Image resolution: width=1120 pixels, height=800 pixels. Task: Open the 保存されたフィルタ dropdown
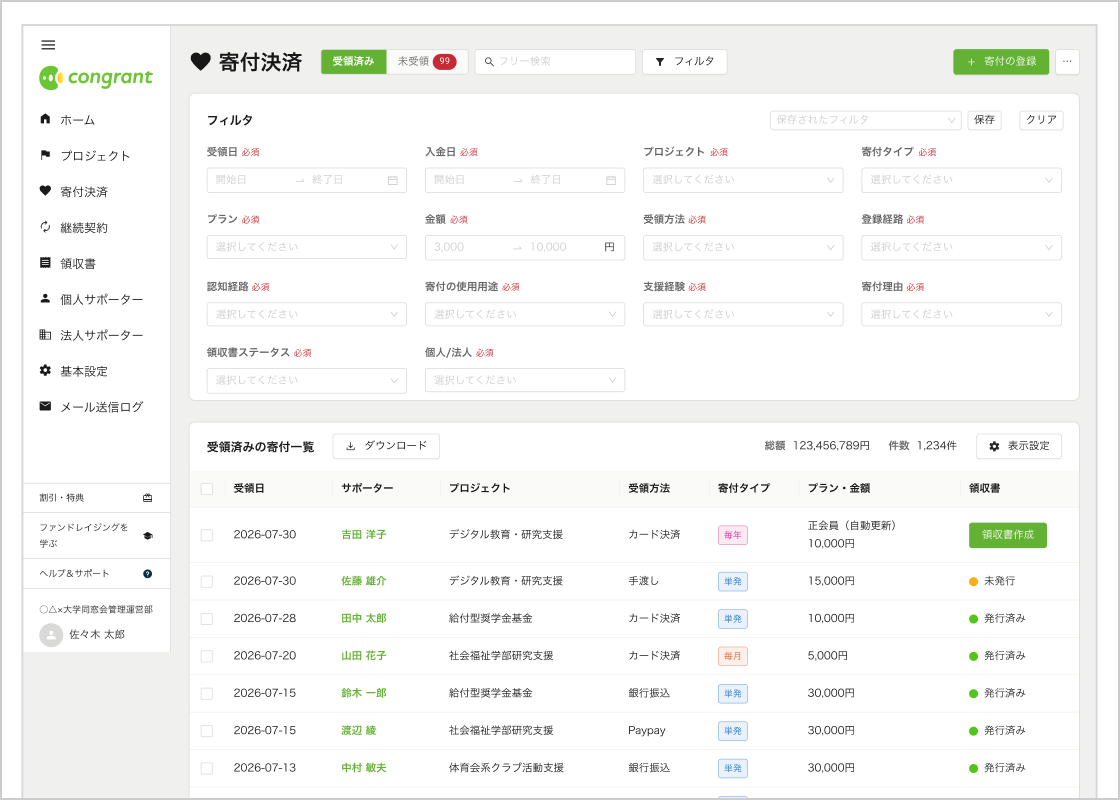coord(866,120)
